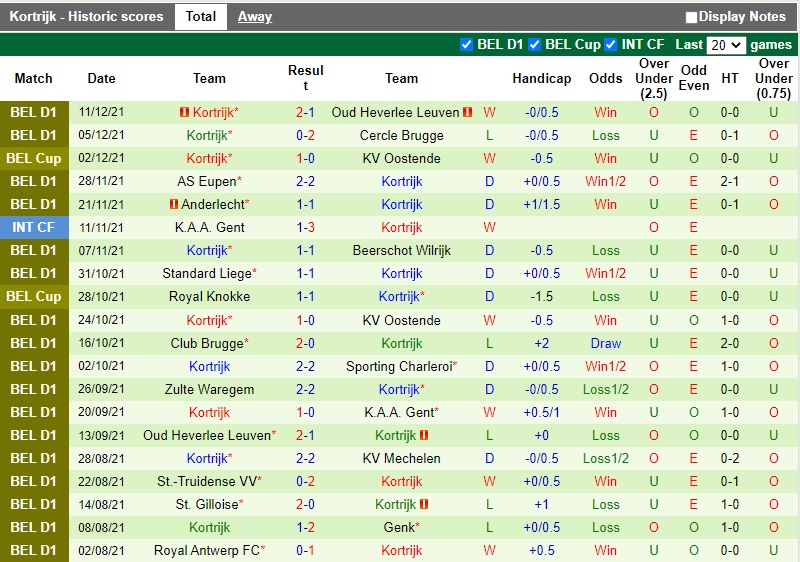Screen dimensions: 800x562
Task: Uncheck the BEL Cup filter
Action: click(534, 45)
